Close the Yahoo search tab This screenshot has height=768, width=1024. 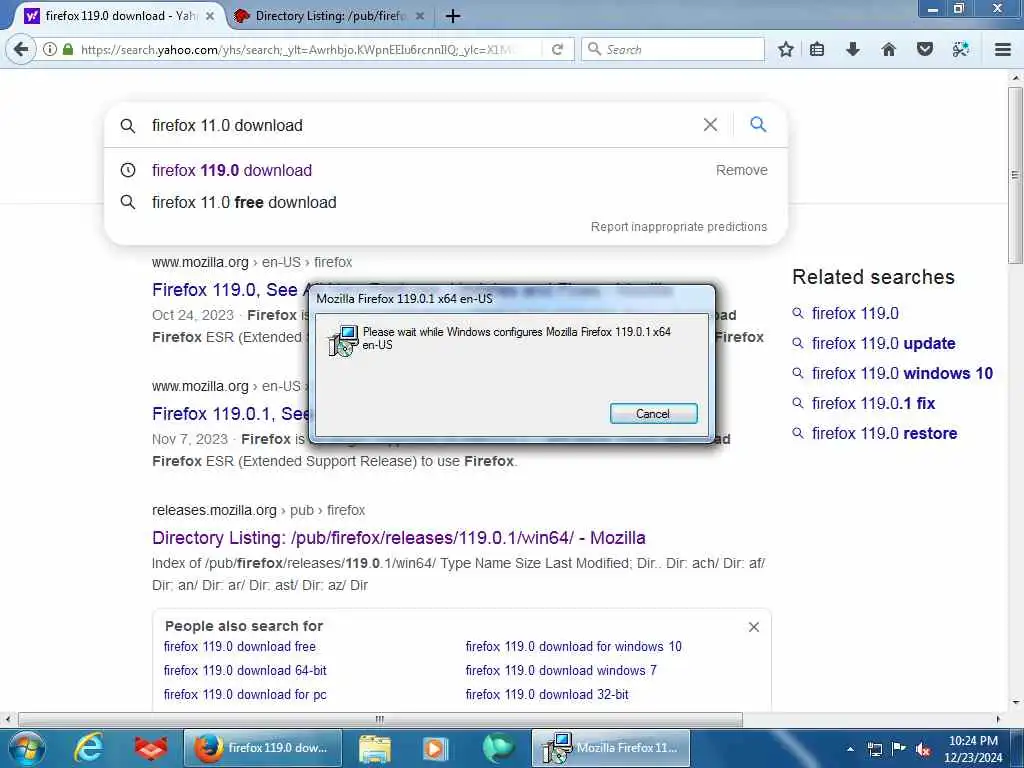[x=210, y=16]
